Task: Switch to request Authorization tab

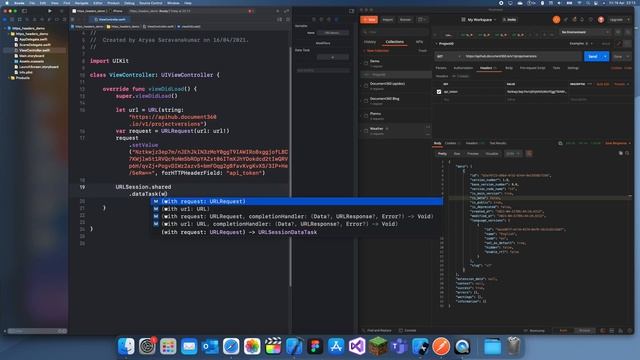Action: tap(463, 68)
